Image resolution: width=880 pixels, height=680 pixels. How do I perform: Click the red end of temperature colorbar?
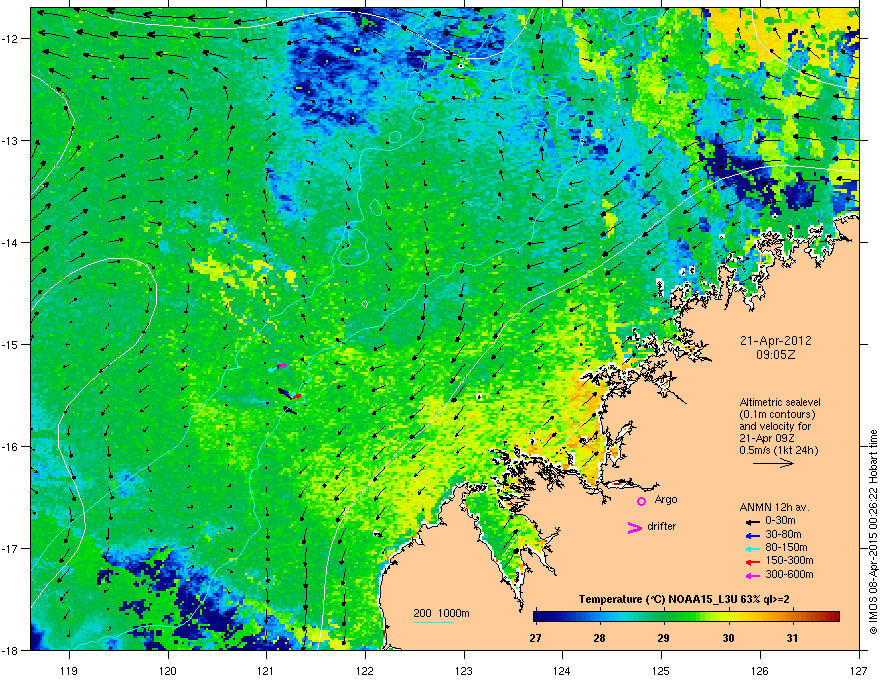(x=832, y=617)
